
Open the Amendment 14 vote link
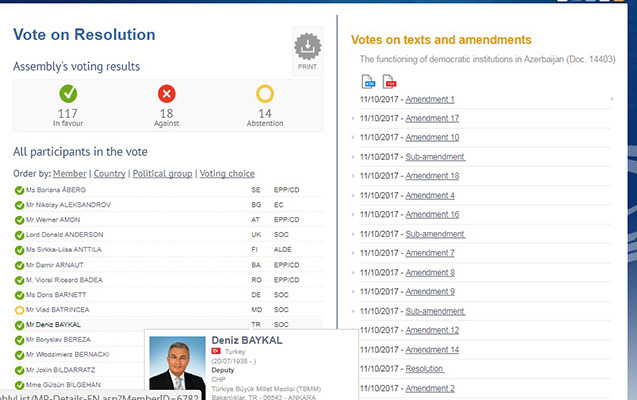pos(431,349)
